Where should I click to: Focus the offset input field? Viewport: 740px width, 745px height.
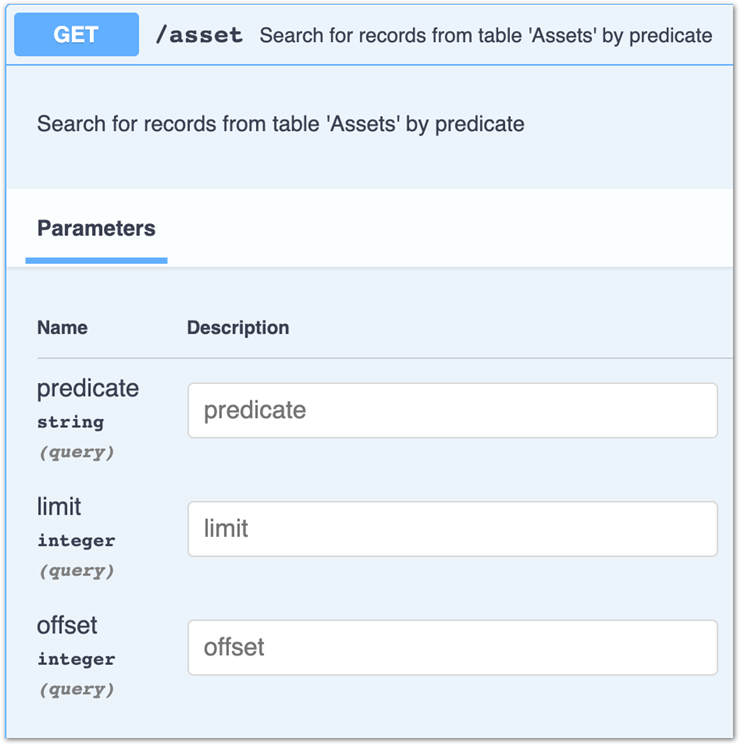[x=452, y=647]
